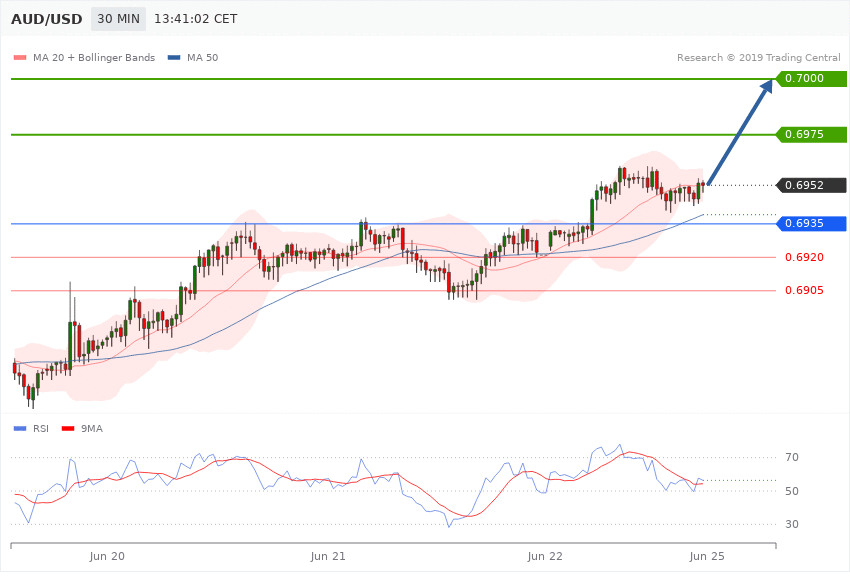Click the AUD/USD pair title
The height and width of the screenshot is (576, 850).
pos(47,19)
